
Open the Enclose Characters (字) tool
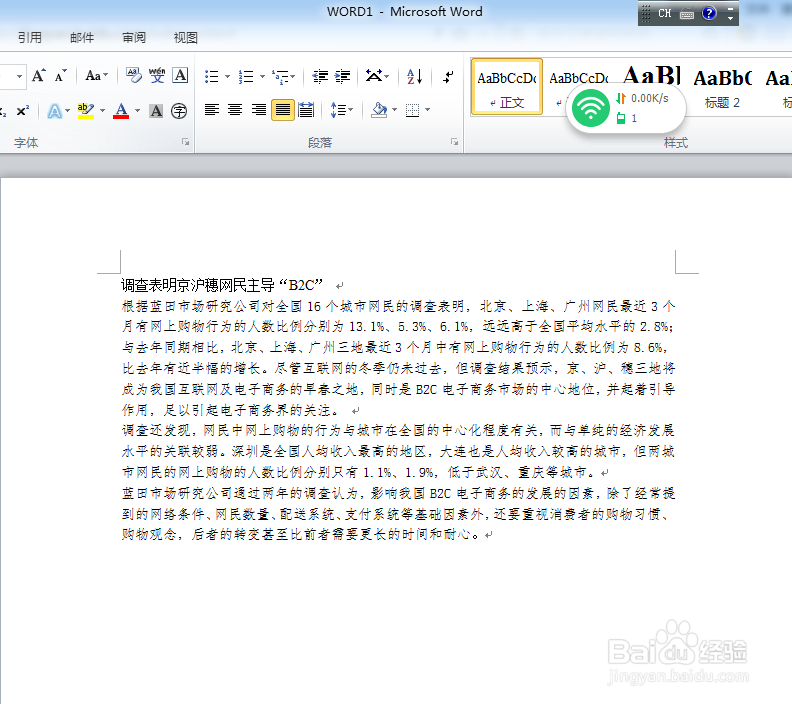[179, 111]
